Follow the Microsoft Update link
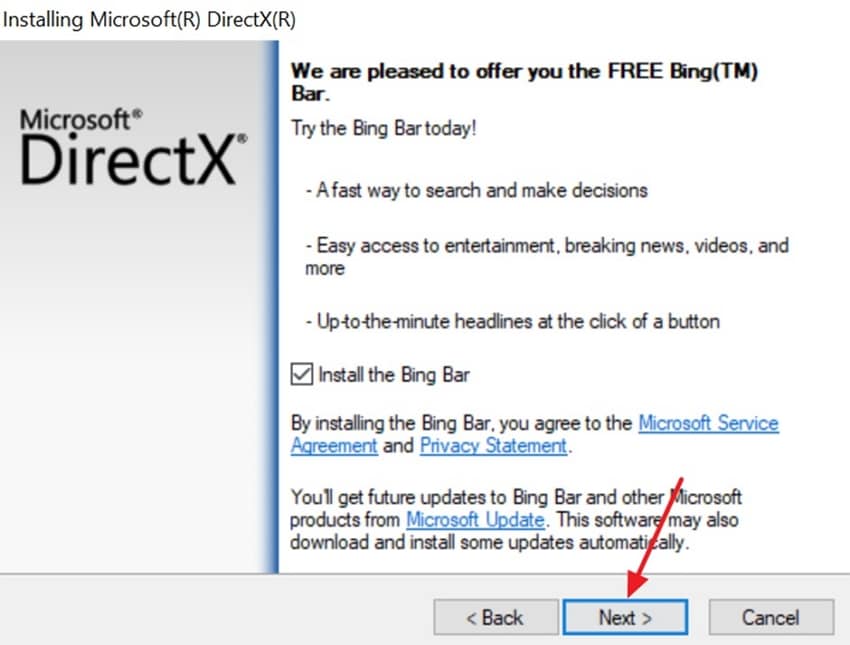 tap(475, 520)
